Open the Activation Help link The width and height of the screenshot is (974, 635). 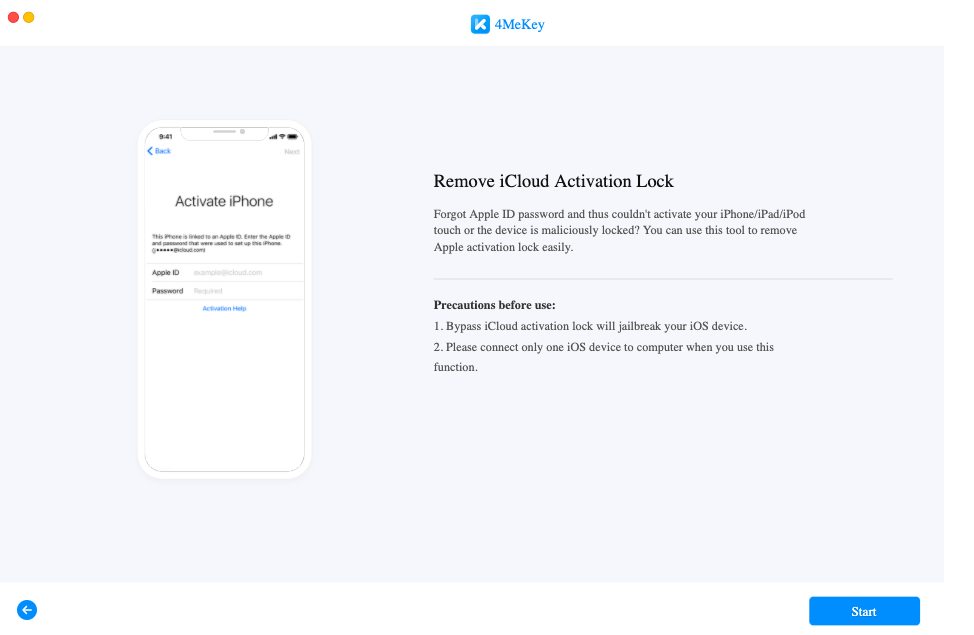point(224,309)
